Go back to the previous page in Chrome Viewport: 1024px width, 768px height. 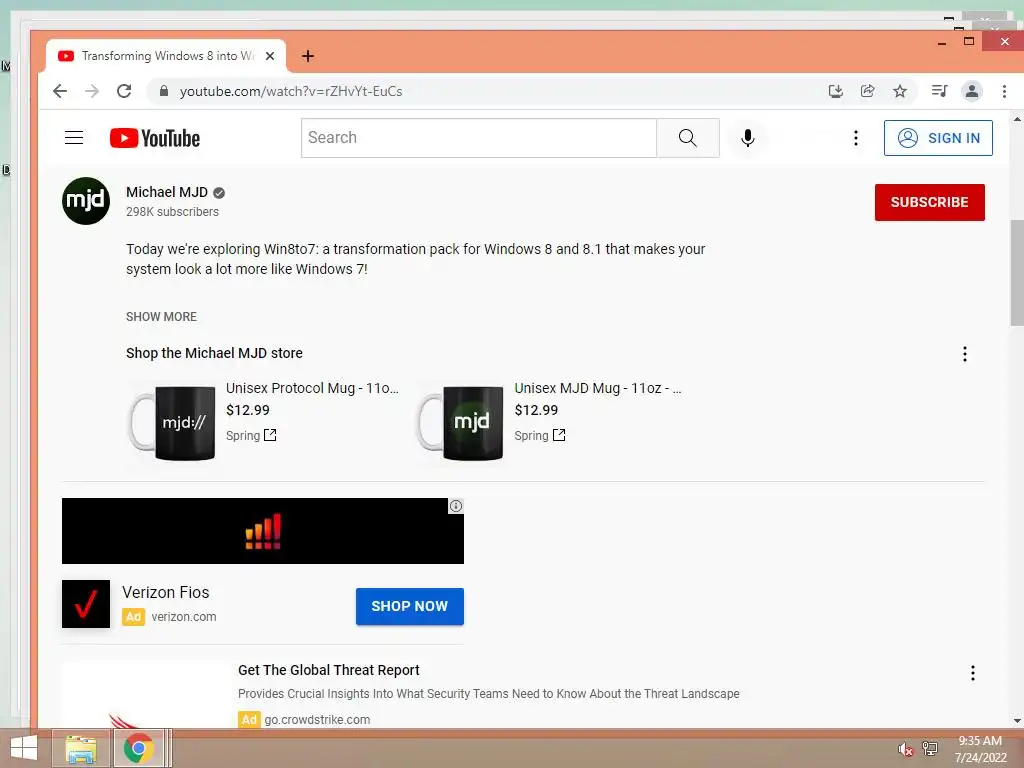[60, 91]
